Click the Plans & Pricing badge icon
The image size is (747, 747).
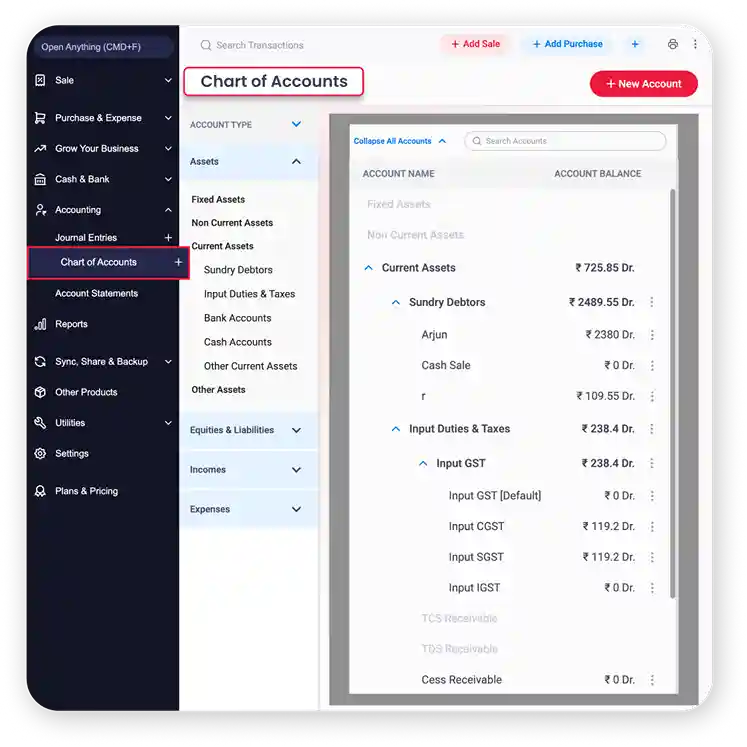coord(40,491)
